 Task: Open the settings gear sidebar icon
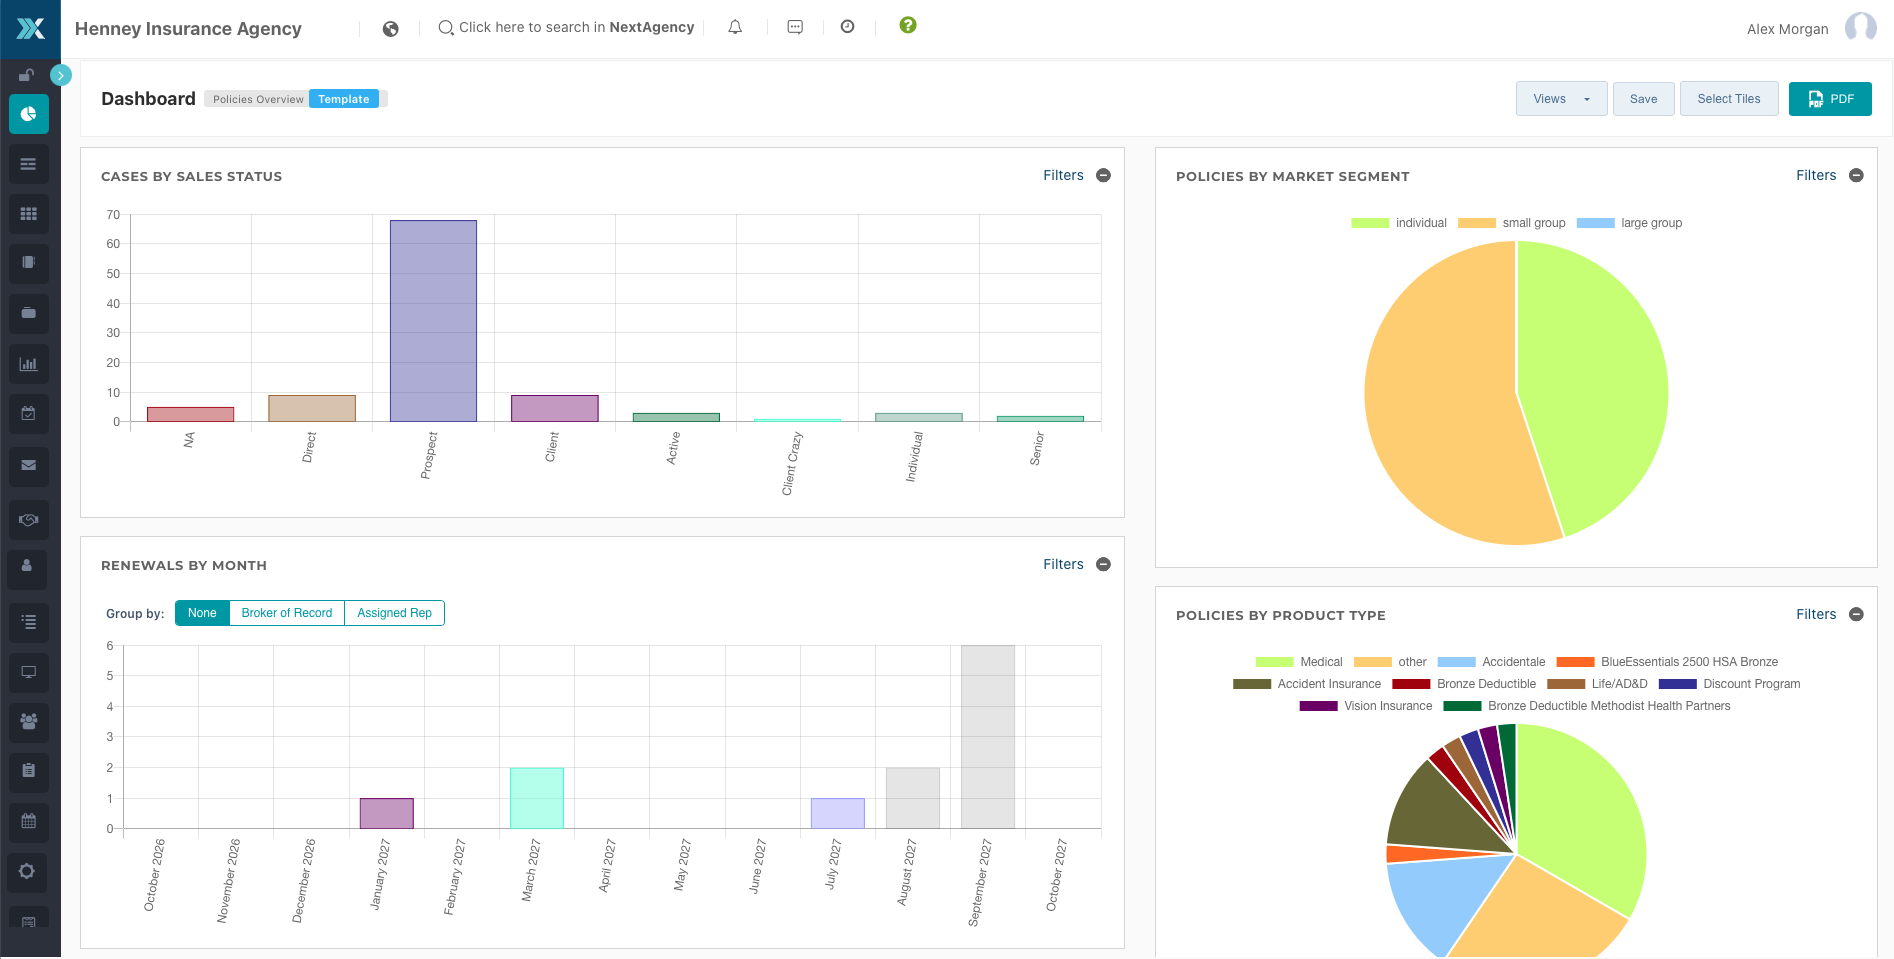coord(27,871)
